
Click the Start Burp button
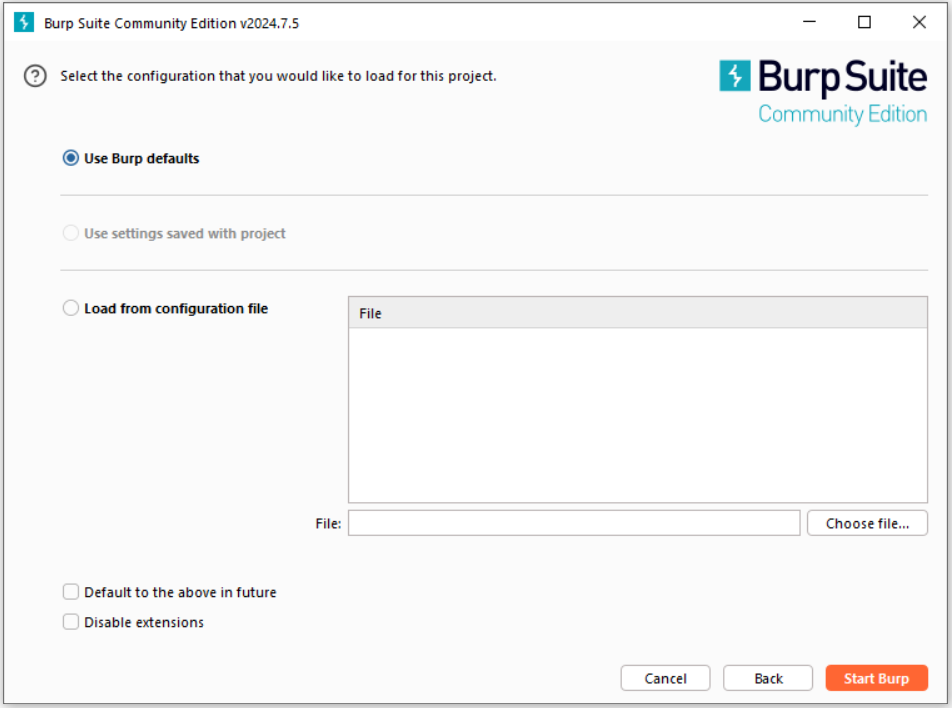click(x=876, y=678)
